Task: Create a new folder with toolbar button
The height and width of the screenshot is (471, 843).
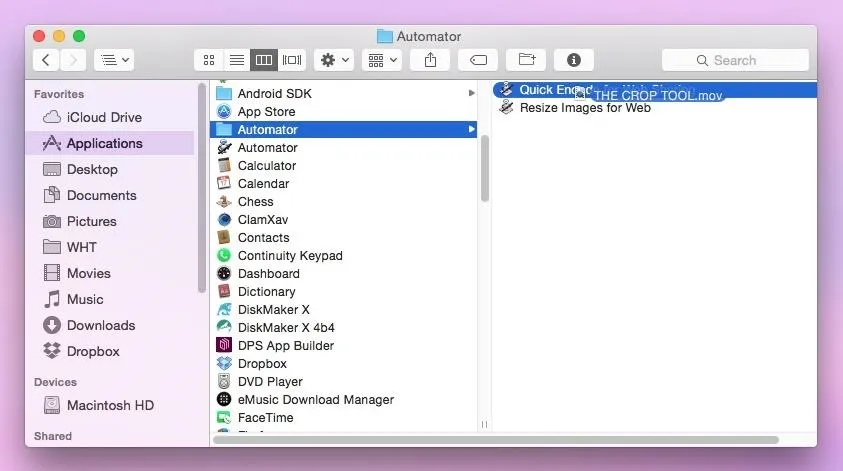Action: tap(526, 60)
